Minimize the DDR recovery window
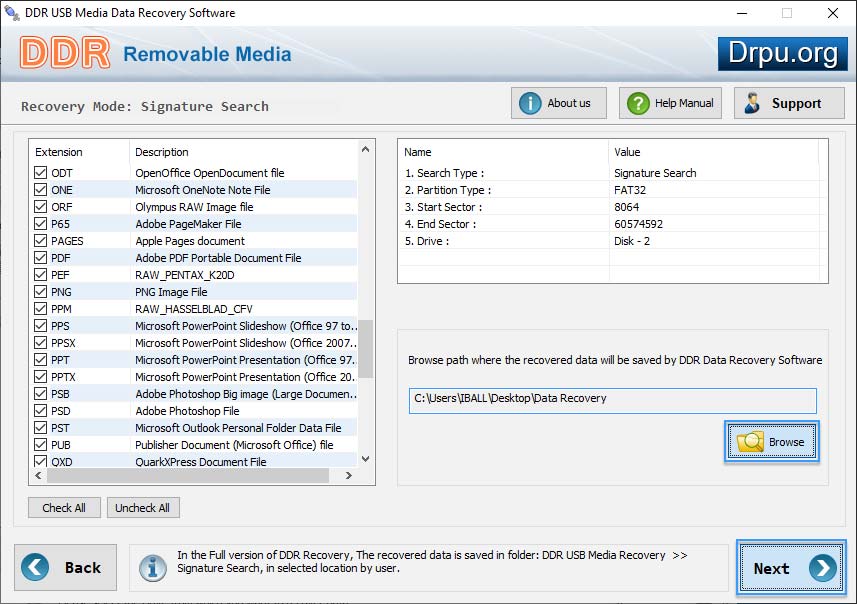The height and width of the screenshot is (604, 857). (x=742, y=13)
